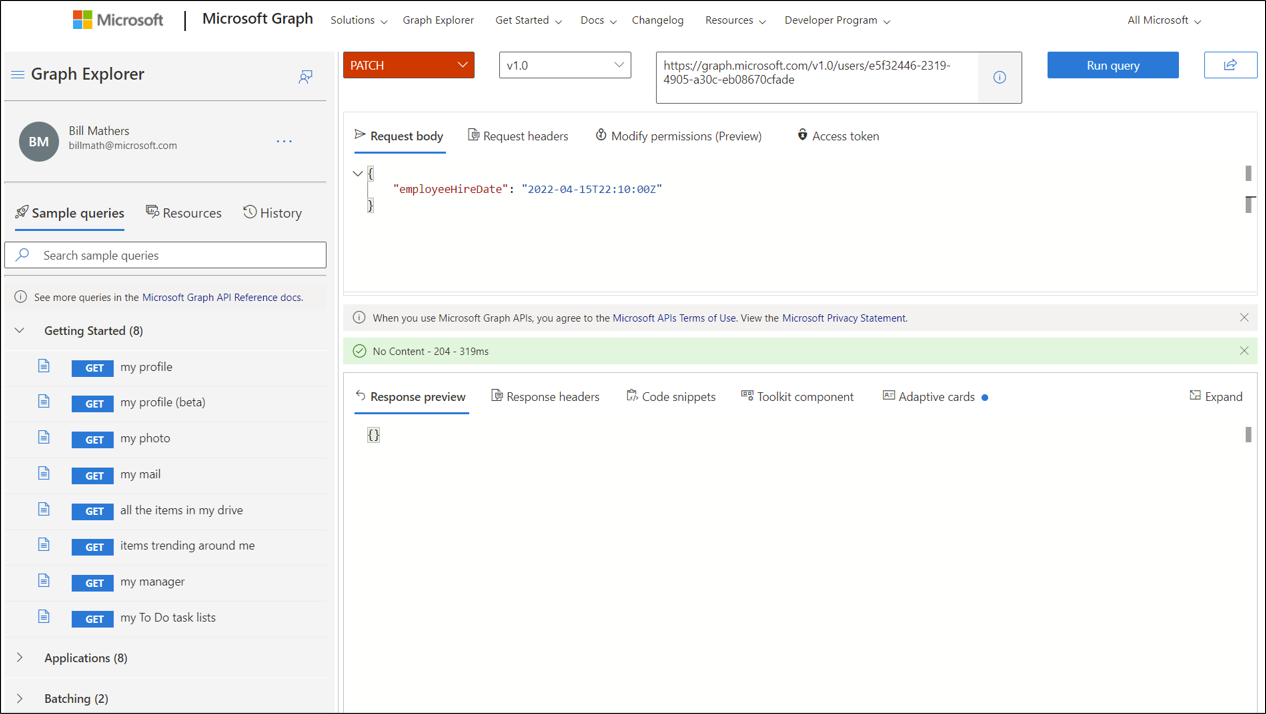Open the Graph Explorer navigation link
Screen dimensions: 1266x714
click(x=438, y=20)
